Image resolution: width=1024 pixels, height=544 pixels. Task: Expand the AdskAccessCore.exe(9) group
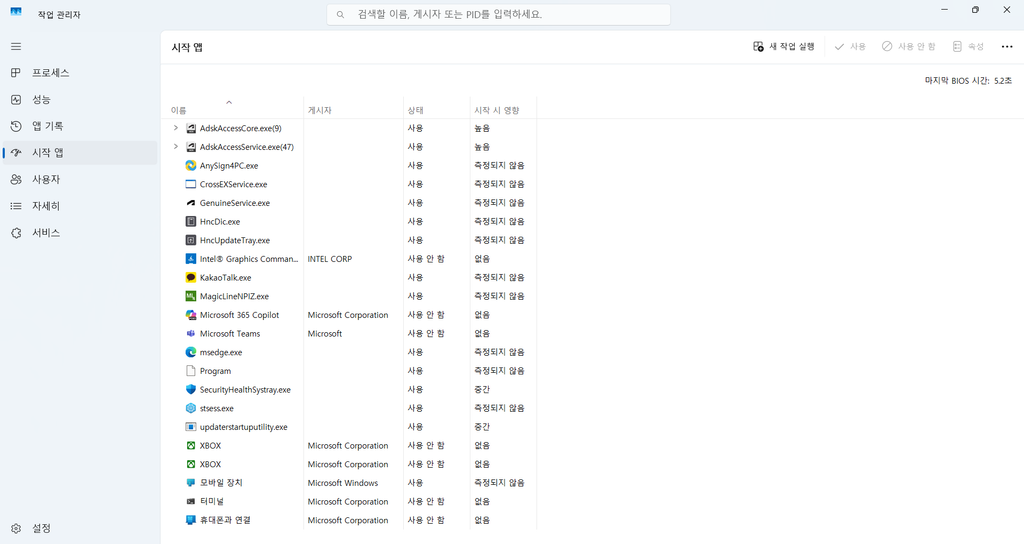(x=175, y=128)
